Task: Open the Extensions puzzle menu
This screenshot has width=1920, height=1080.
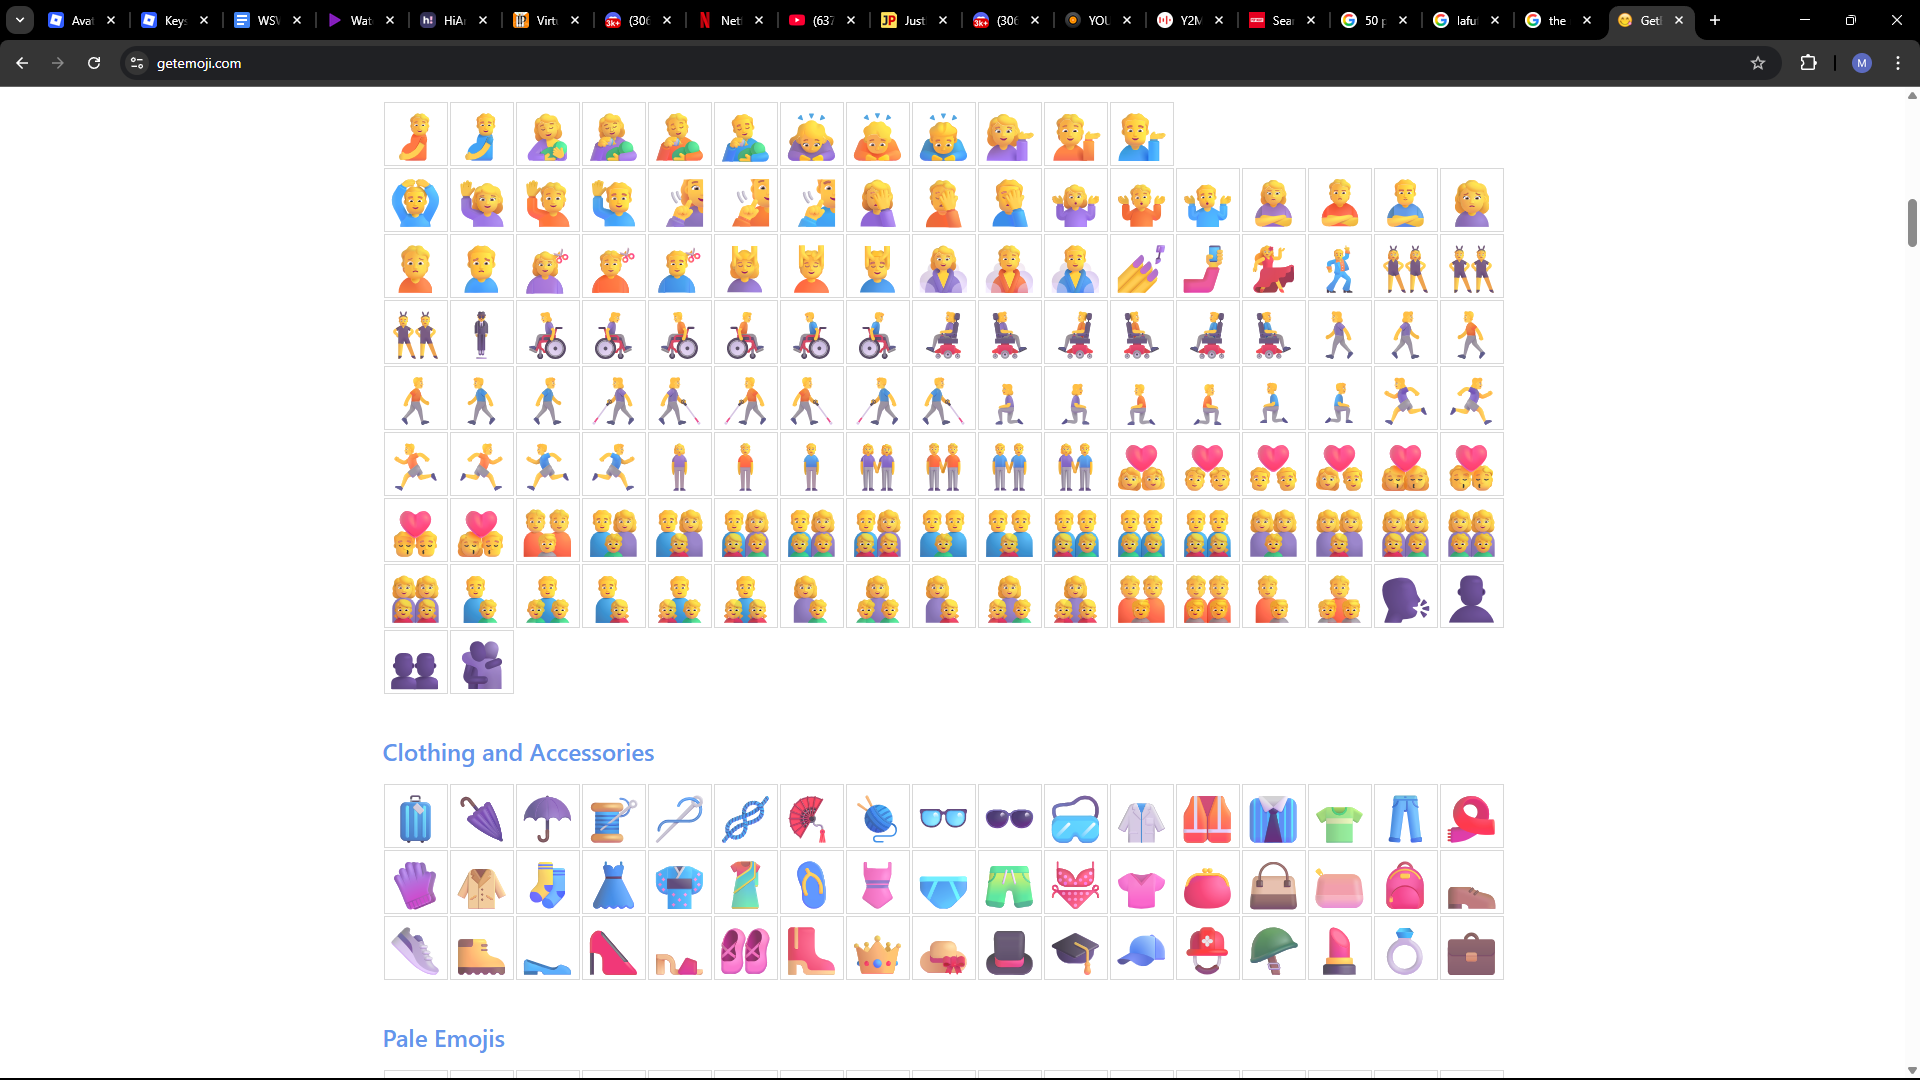Action: 1808,63
